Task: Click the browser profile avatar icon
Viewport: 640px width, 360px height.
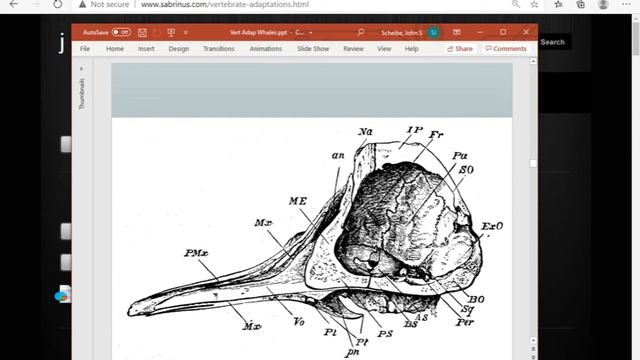Action: 603,4
